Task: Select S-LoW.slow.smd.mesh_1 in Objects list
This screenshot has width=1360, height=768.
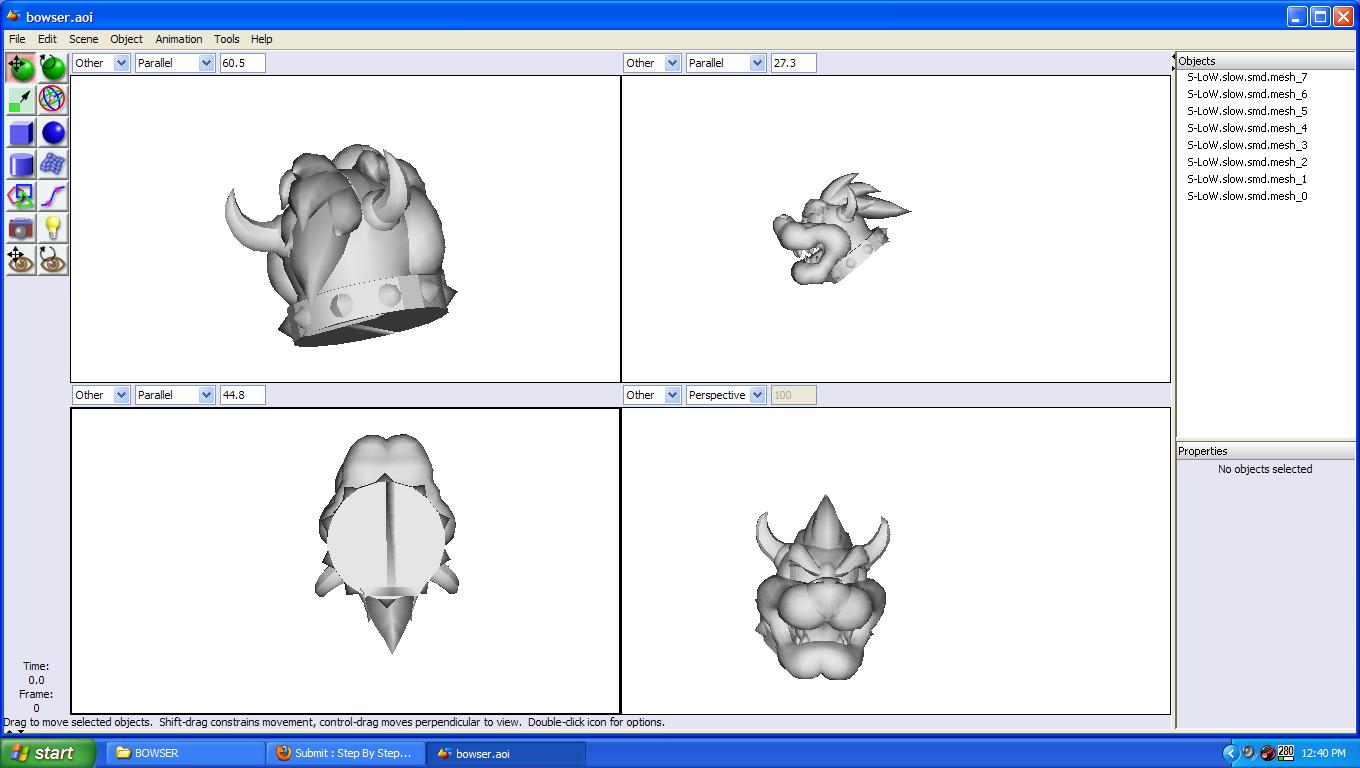Action: pyautogui.click(x=1247, y=179)
